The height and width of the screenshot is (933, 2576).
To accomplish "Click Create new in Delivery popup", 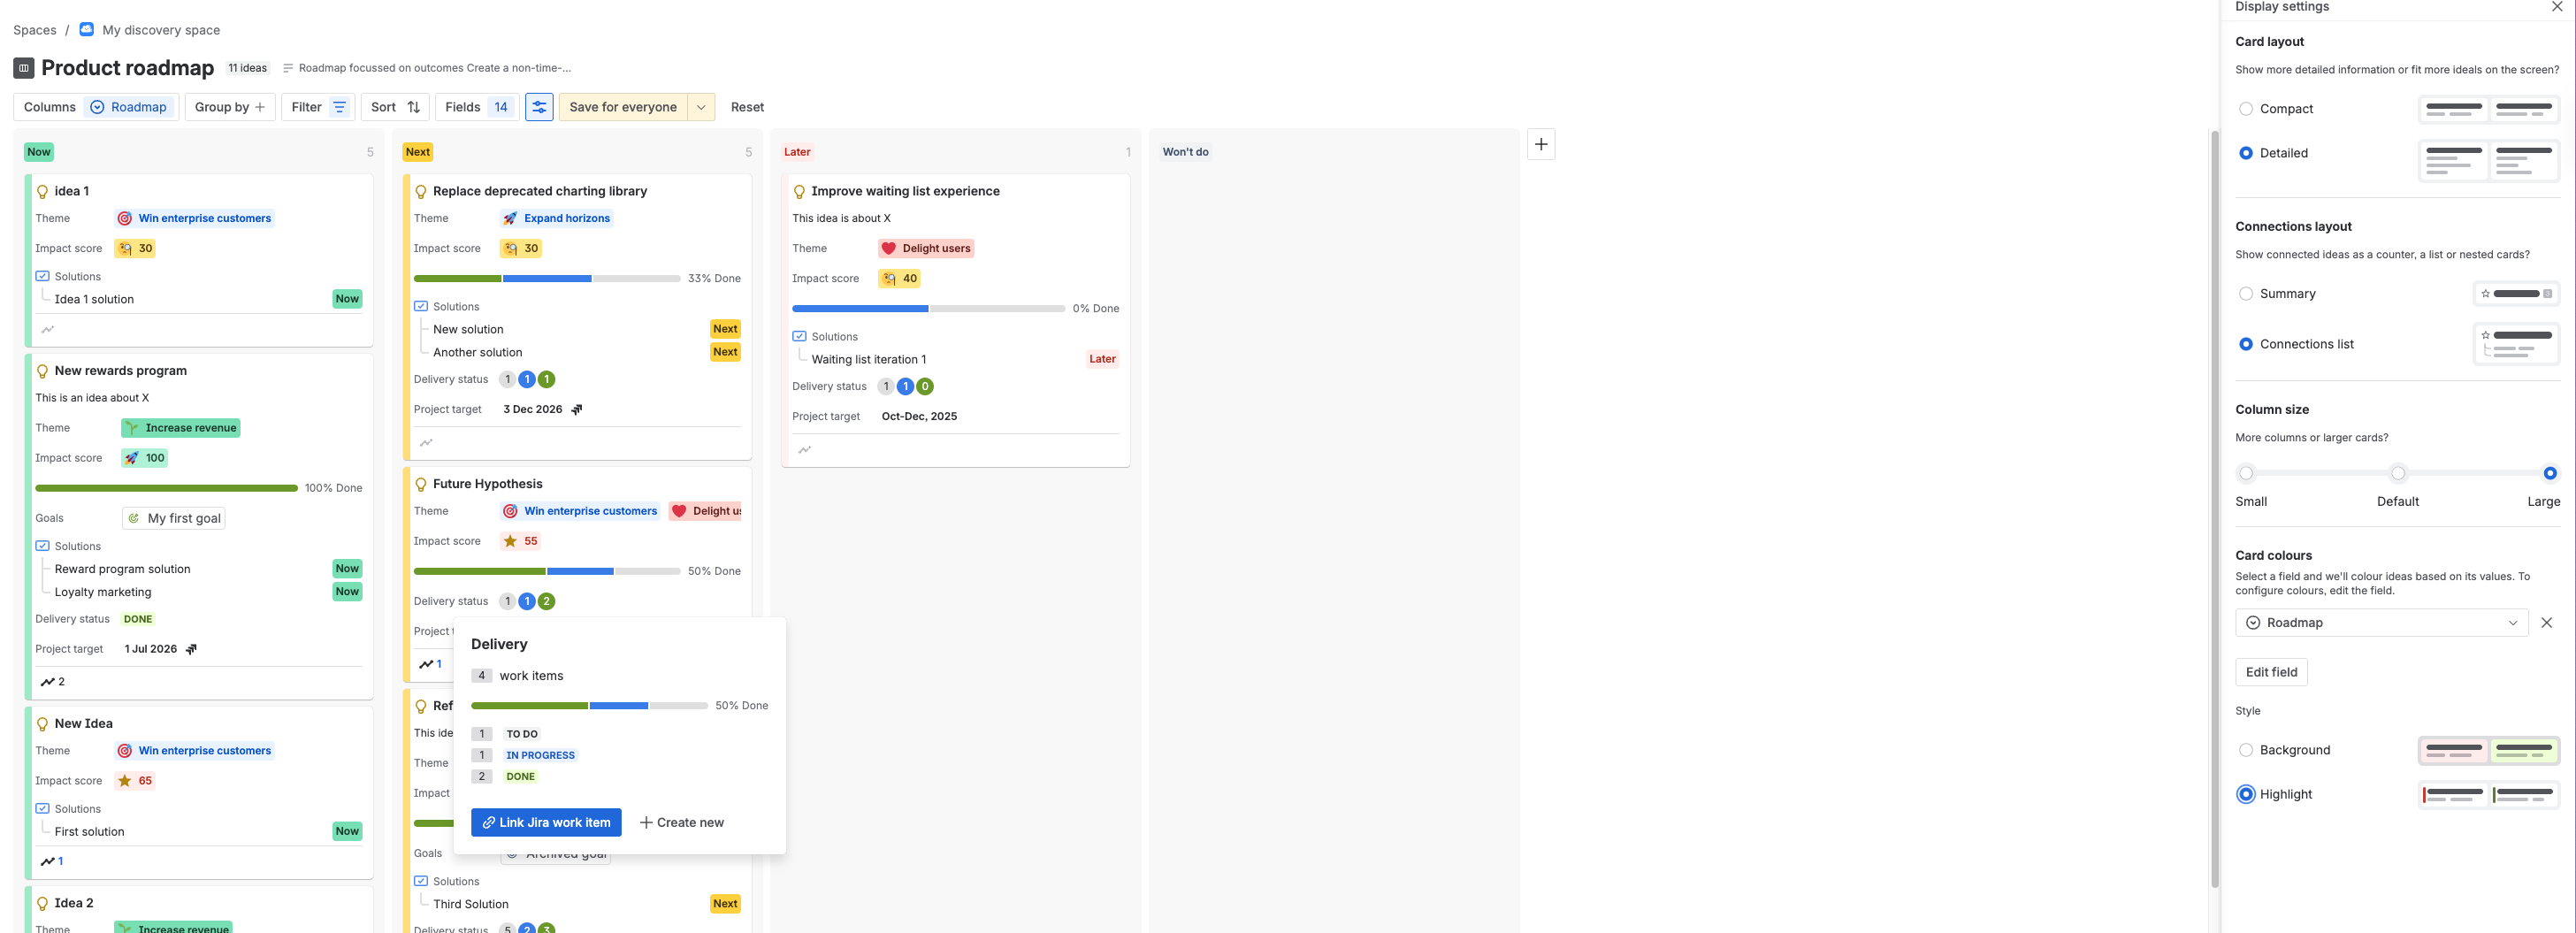I will click(x=681, y=823).
